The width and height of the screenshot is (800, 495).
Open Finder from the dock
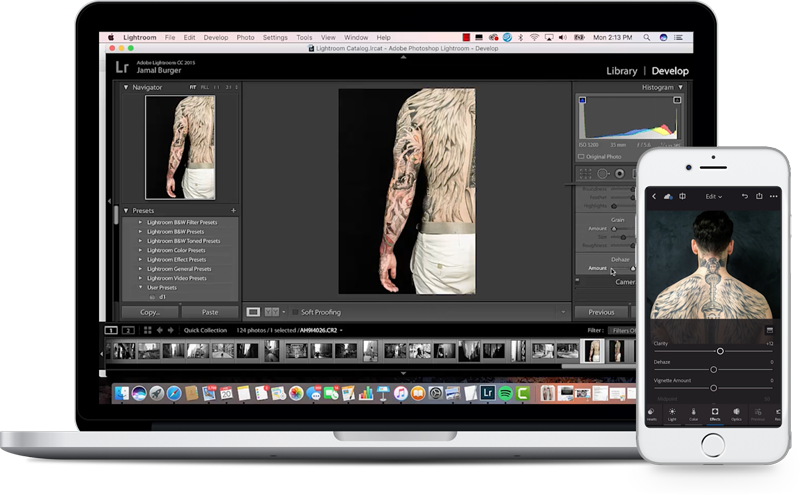(x=121, y=393)
